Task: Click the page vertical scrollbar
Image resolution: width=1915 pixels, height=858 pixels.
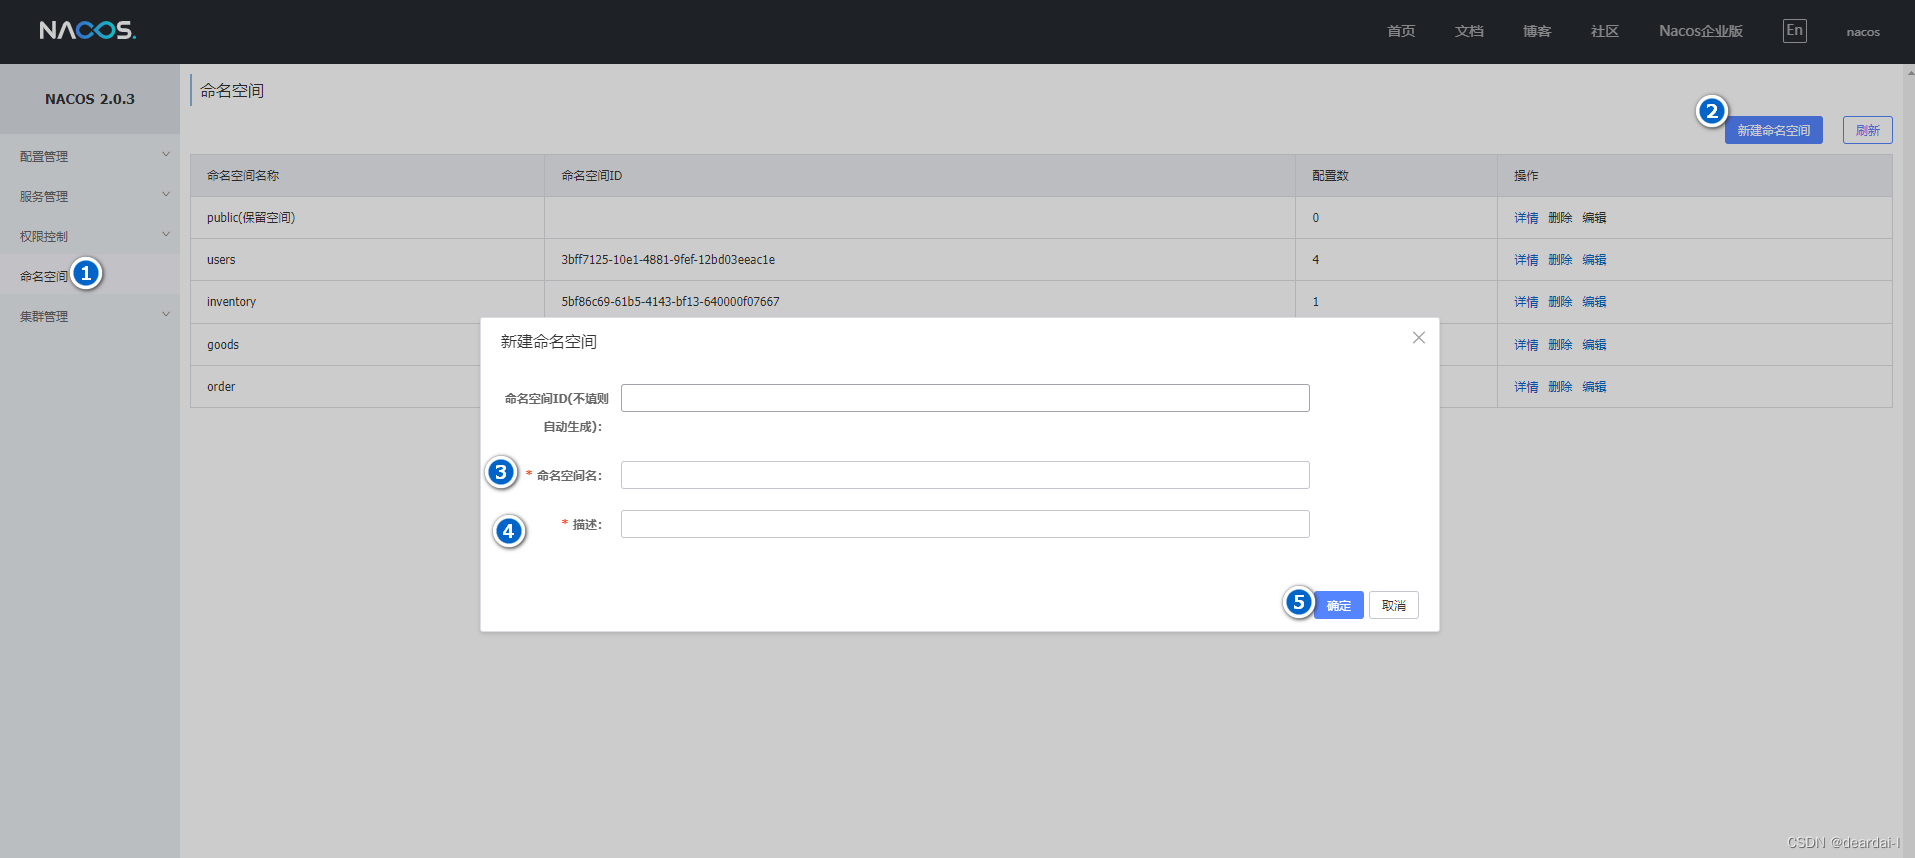Action: [x=1908, y=460]
